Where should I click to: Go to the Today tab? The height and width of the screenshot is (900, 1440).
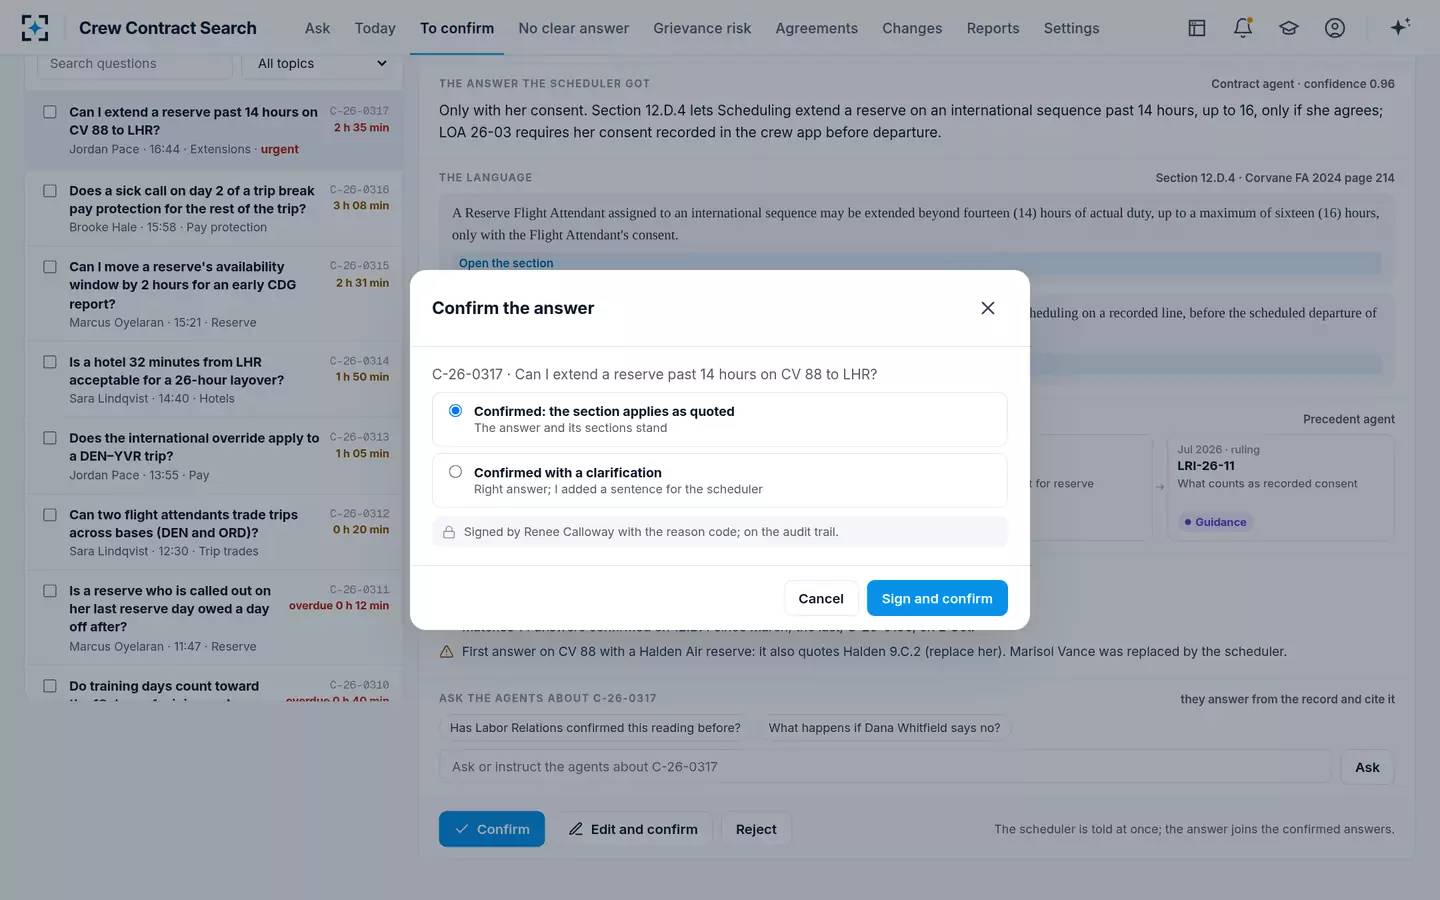[x=375, y=28]
